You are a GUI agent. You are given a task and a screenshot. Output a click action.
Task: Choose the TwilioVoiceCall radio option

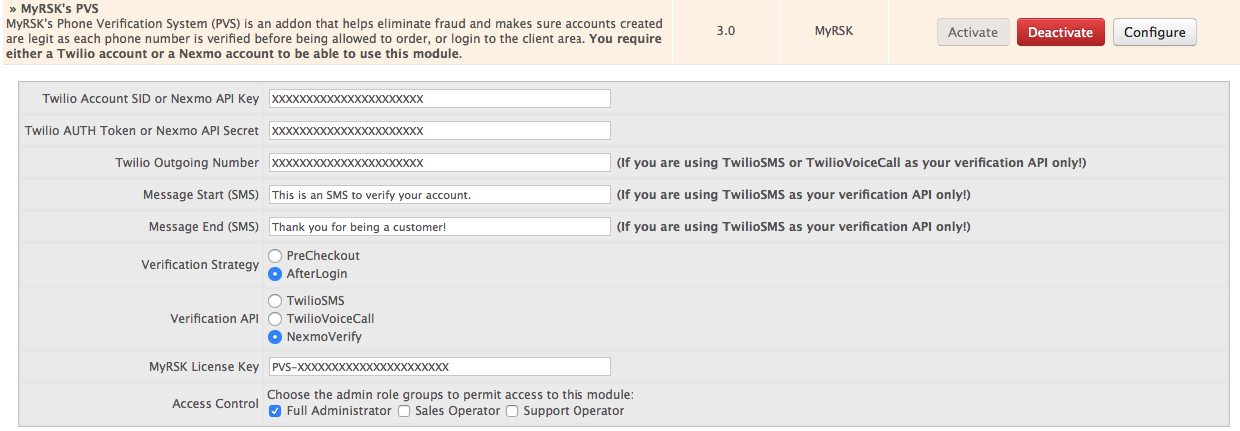275,319
